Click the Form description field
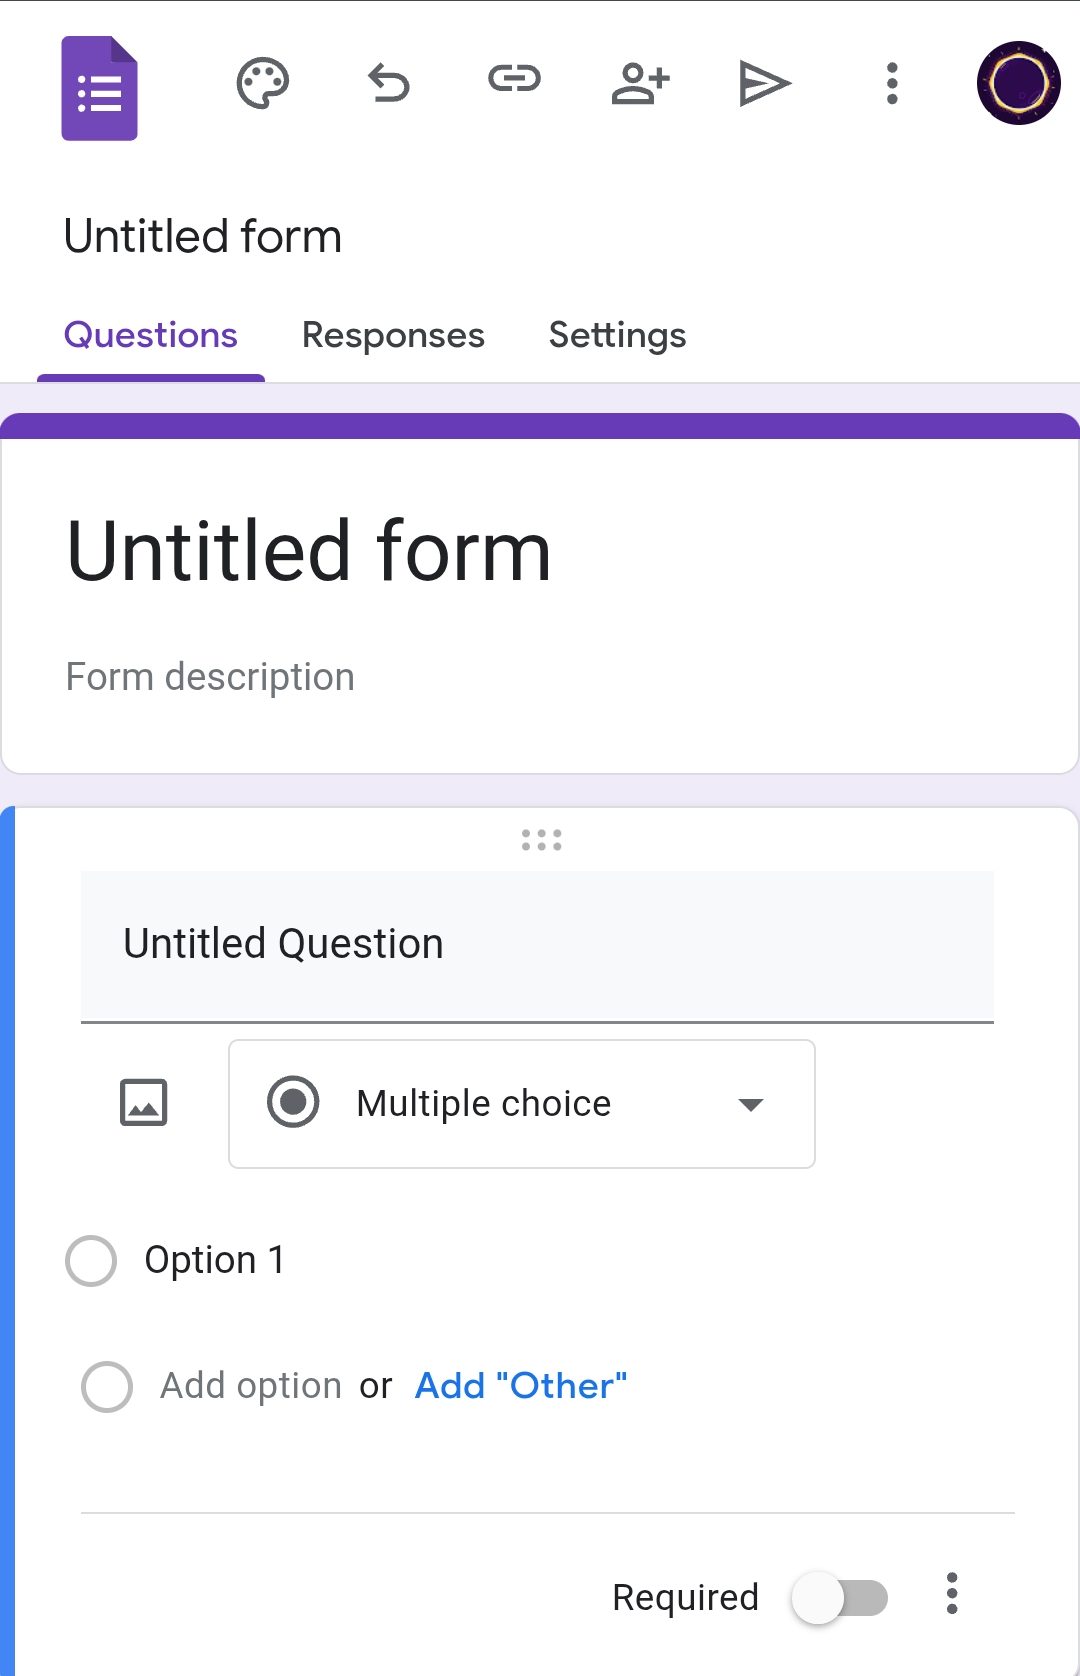 pyautogui.click(x=210, y=677)
